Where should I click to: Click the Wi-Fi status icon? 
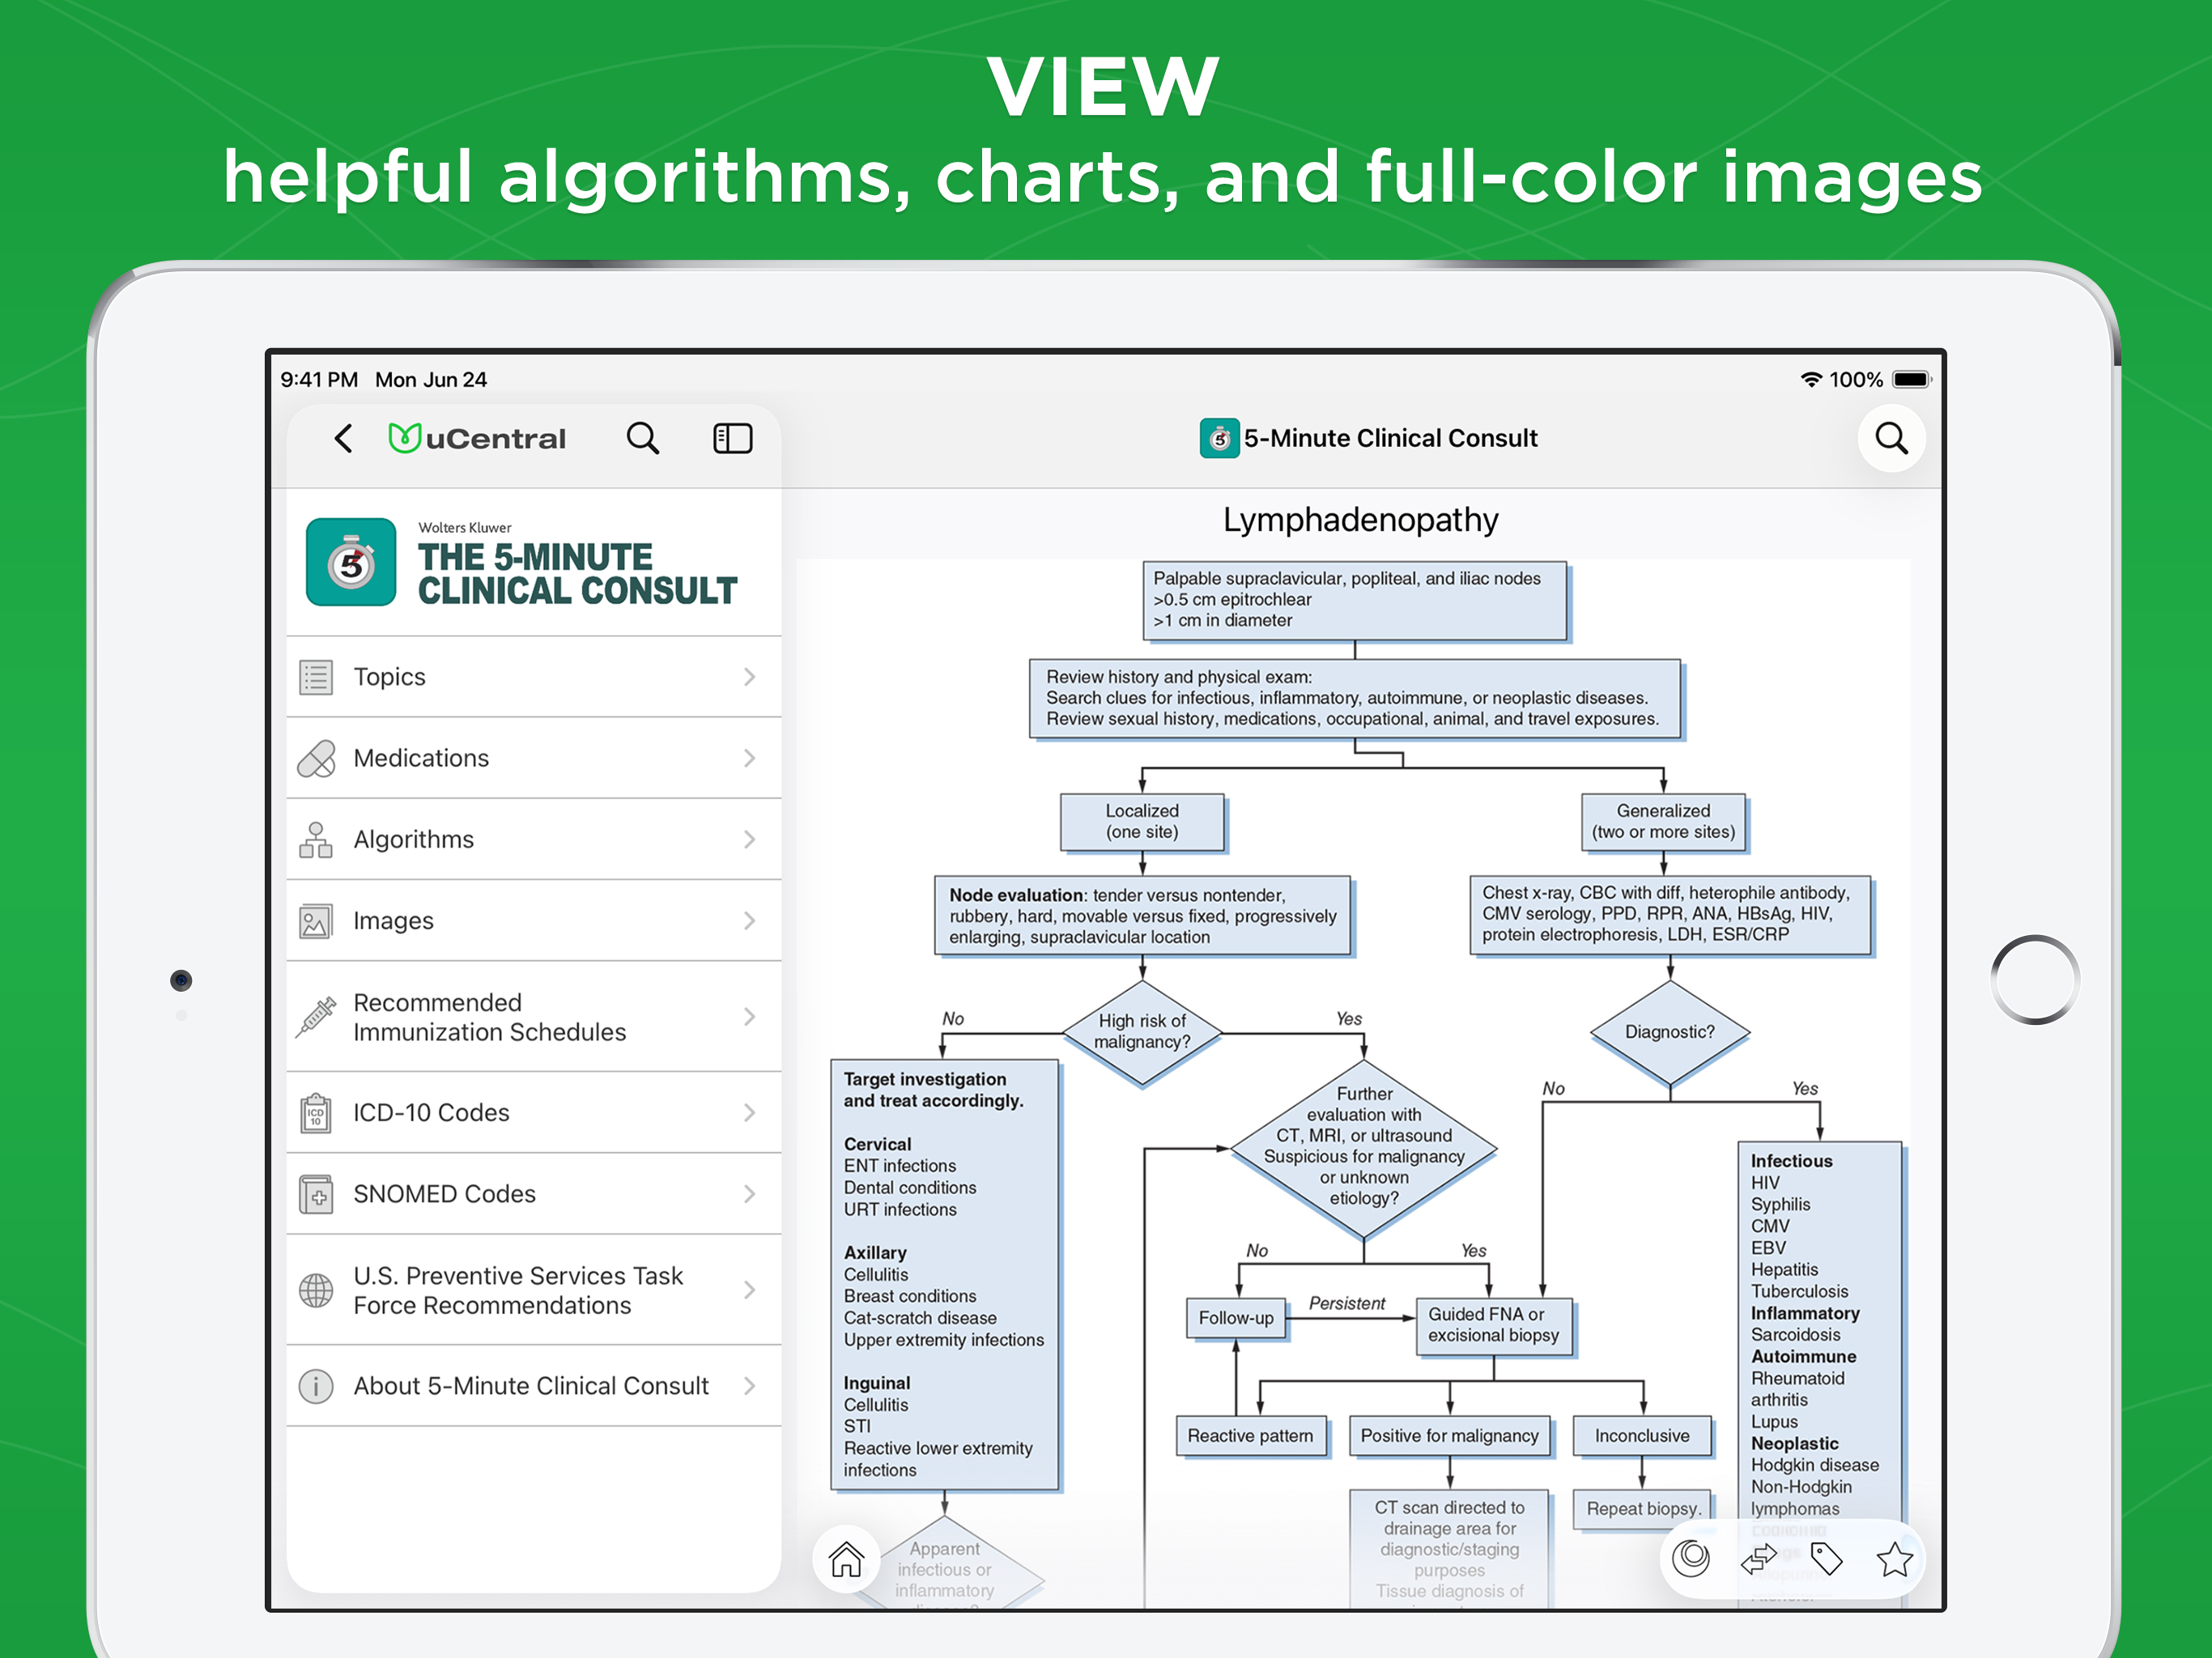point(1811,379)
